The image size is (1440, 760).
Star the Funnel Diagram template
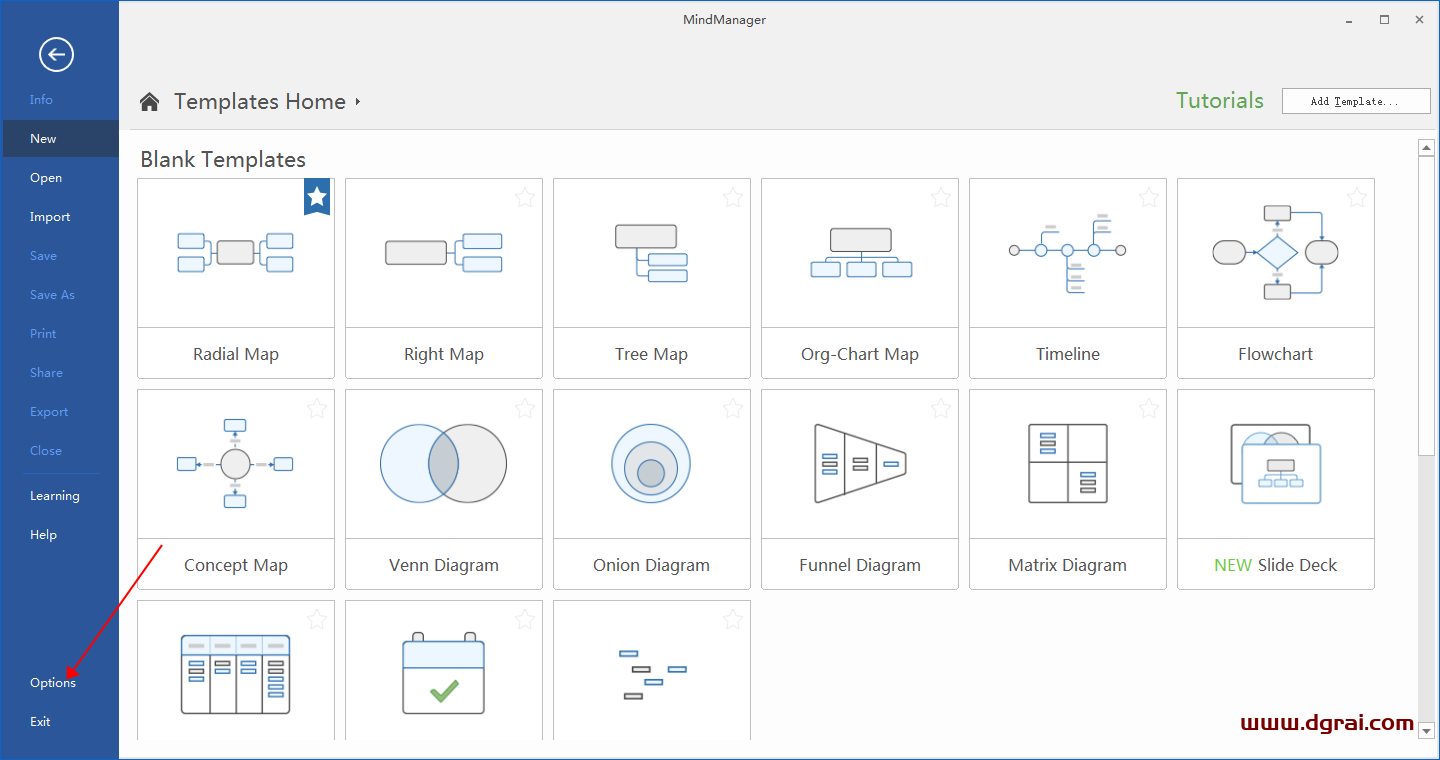941,408
